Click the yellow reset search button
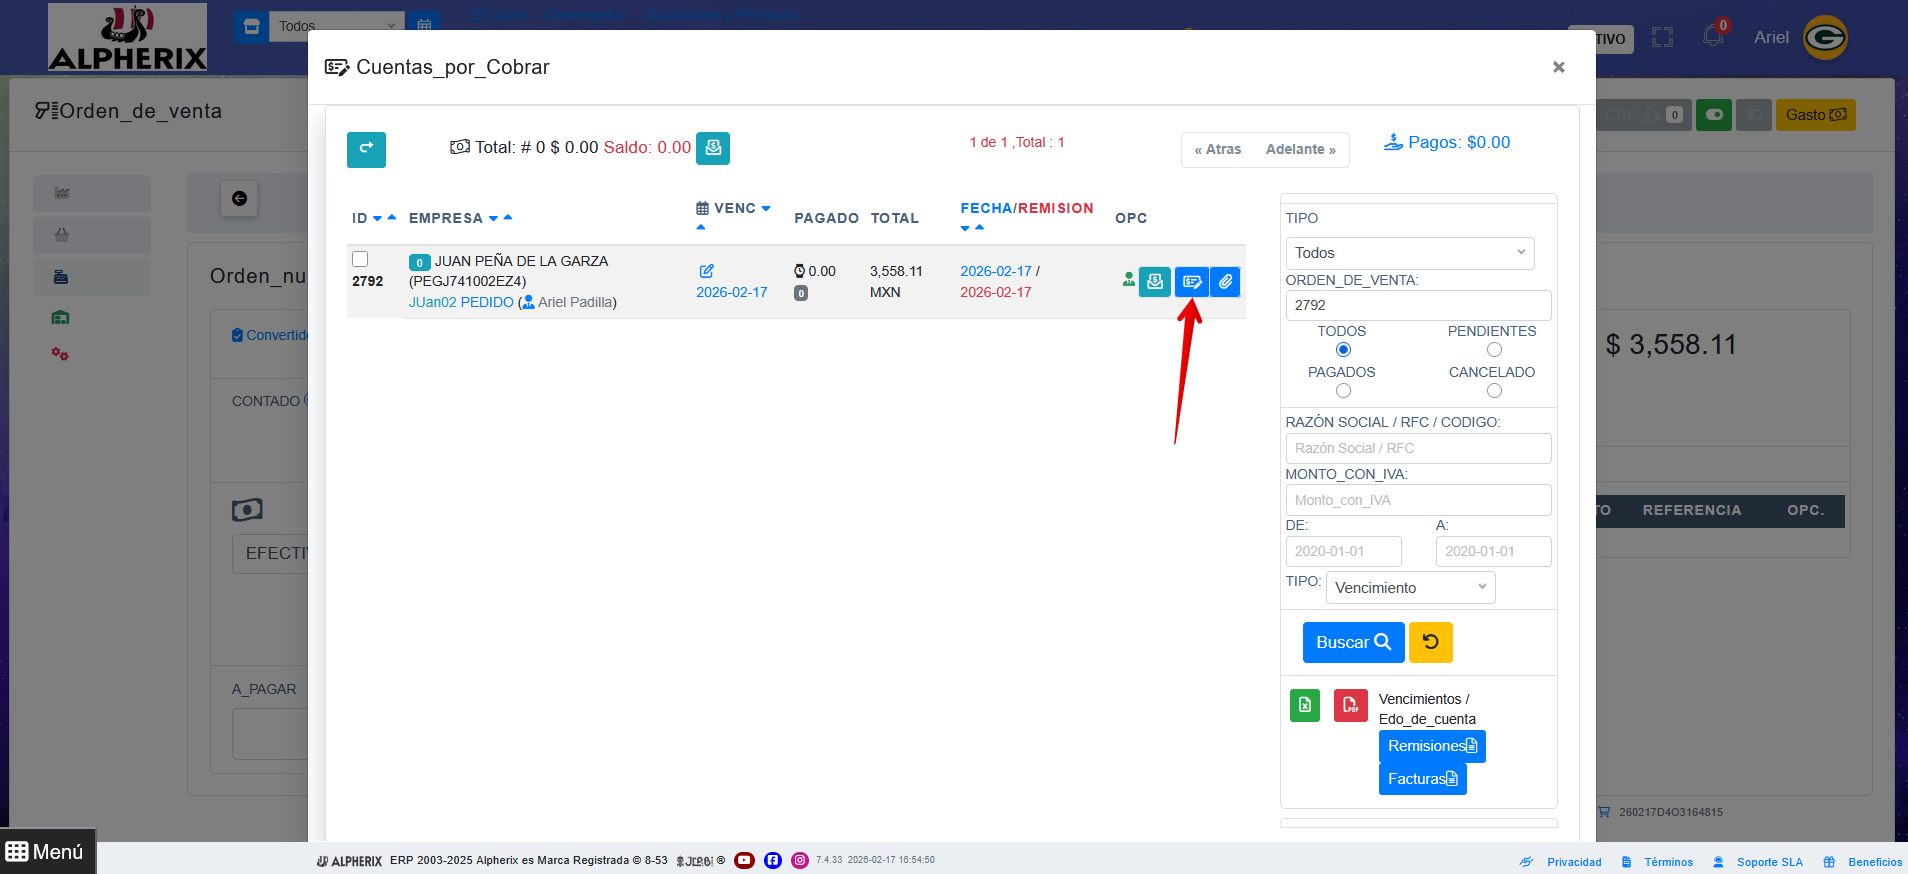 pyautogui.click(x=1430, y=642)
